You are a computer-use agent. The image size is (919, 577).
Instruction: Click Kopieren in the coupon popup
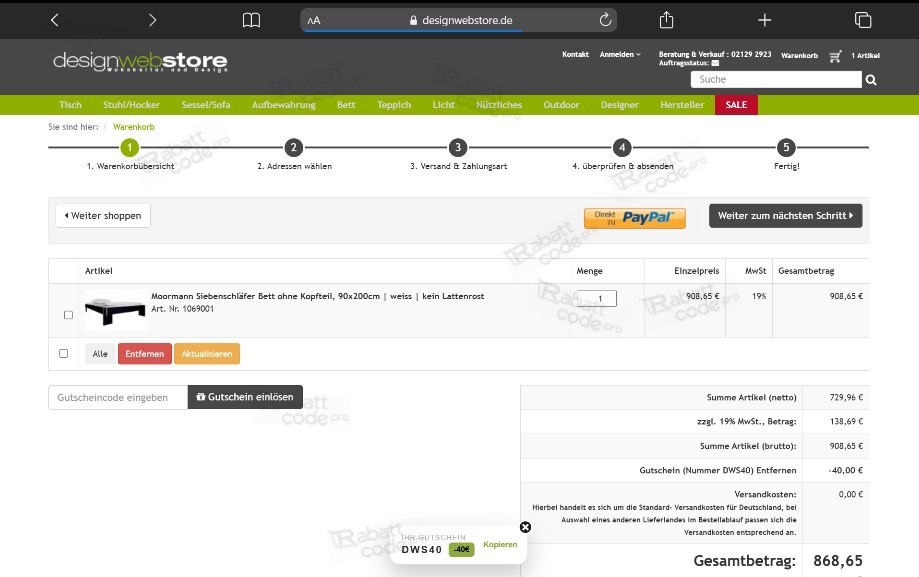500,545
